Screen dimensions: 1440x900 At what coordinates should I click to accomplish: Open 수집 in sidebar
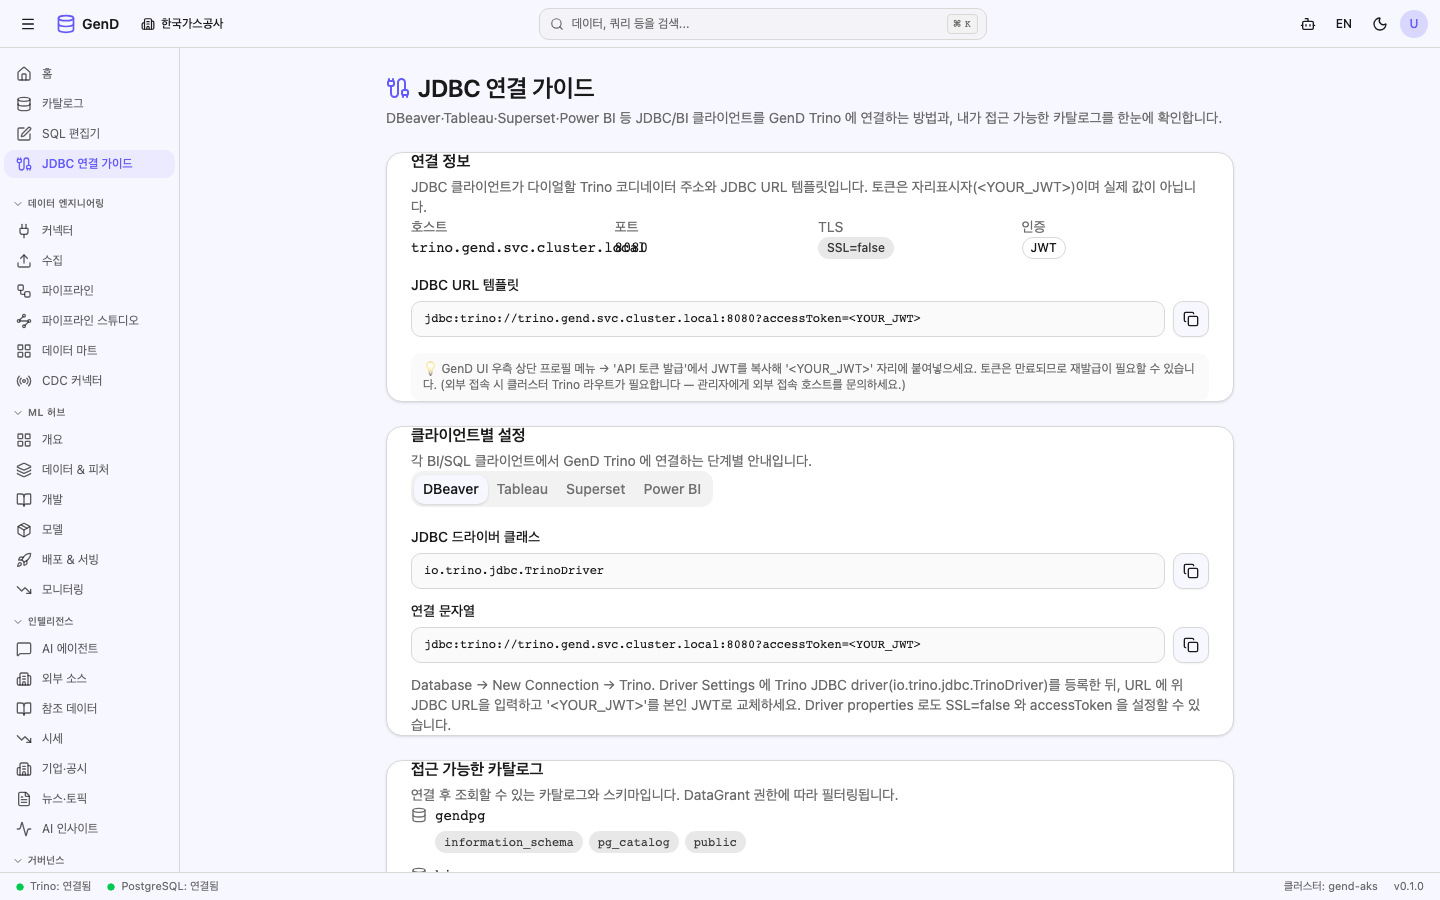point(90,261)
